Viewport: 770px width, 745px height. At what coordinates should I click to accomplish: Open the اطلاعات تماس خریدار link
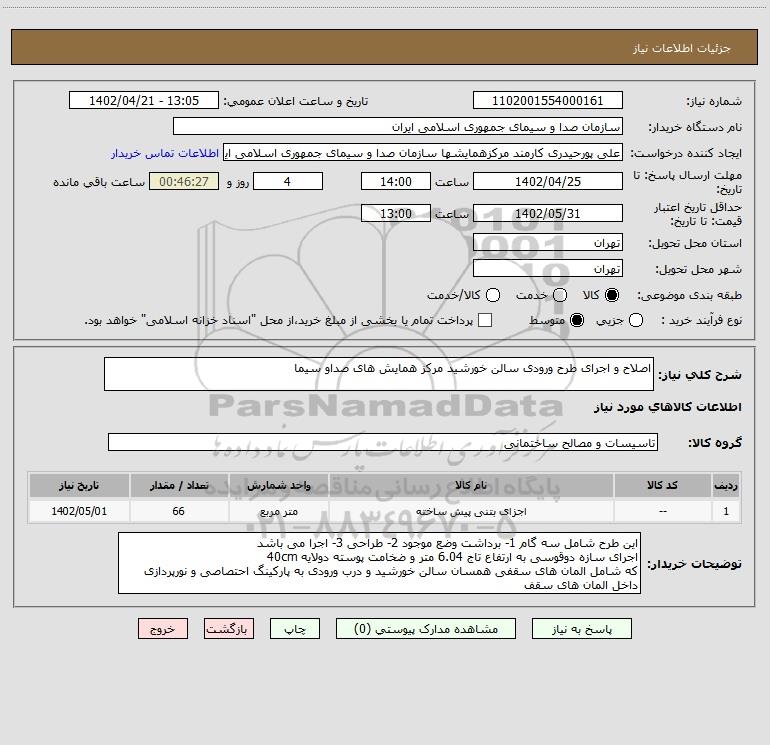165,153
